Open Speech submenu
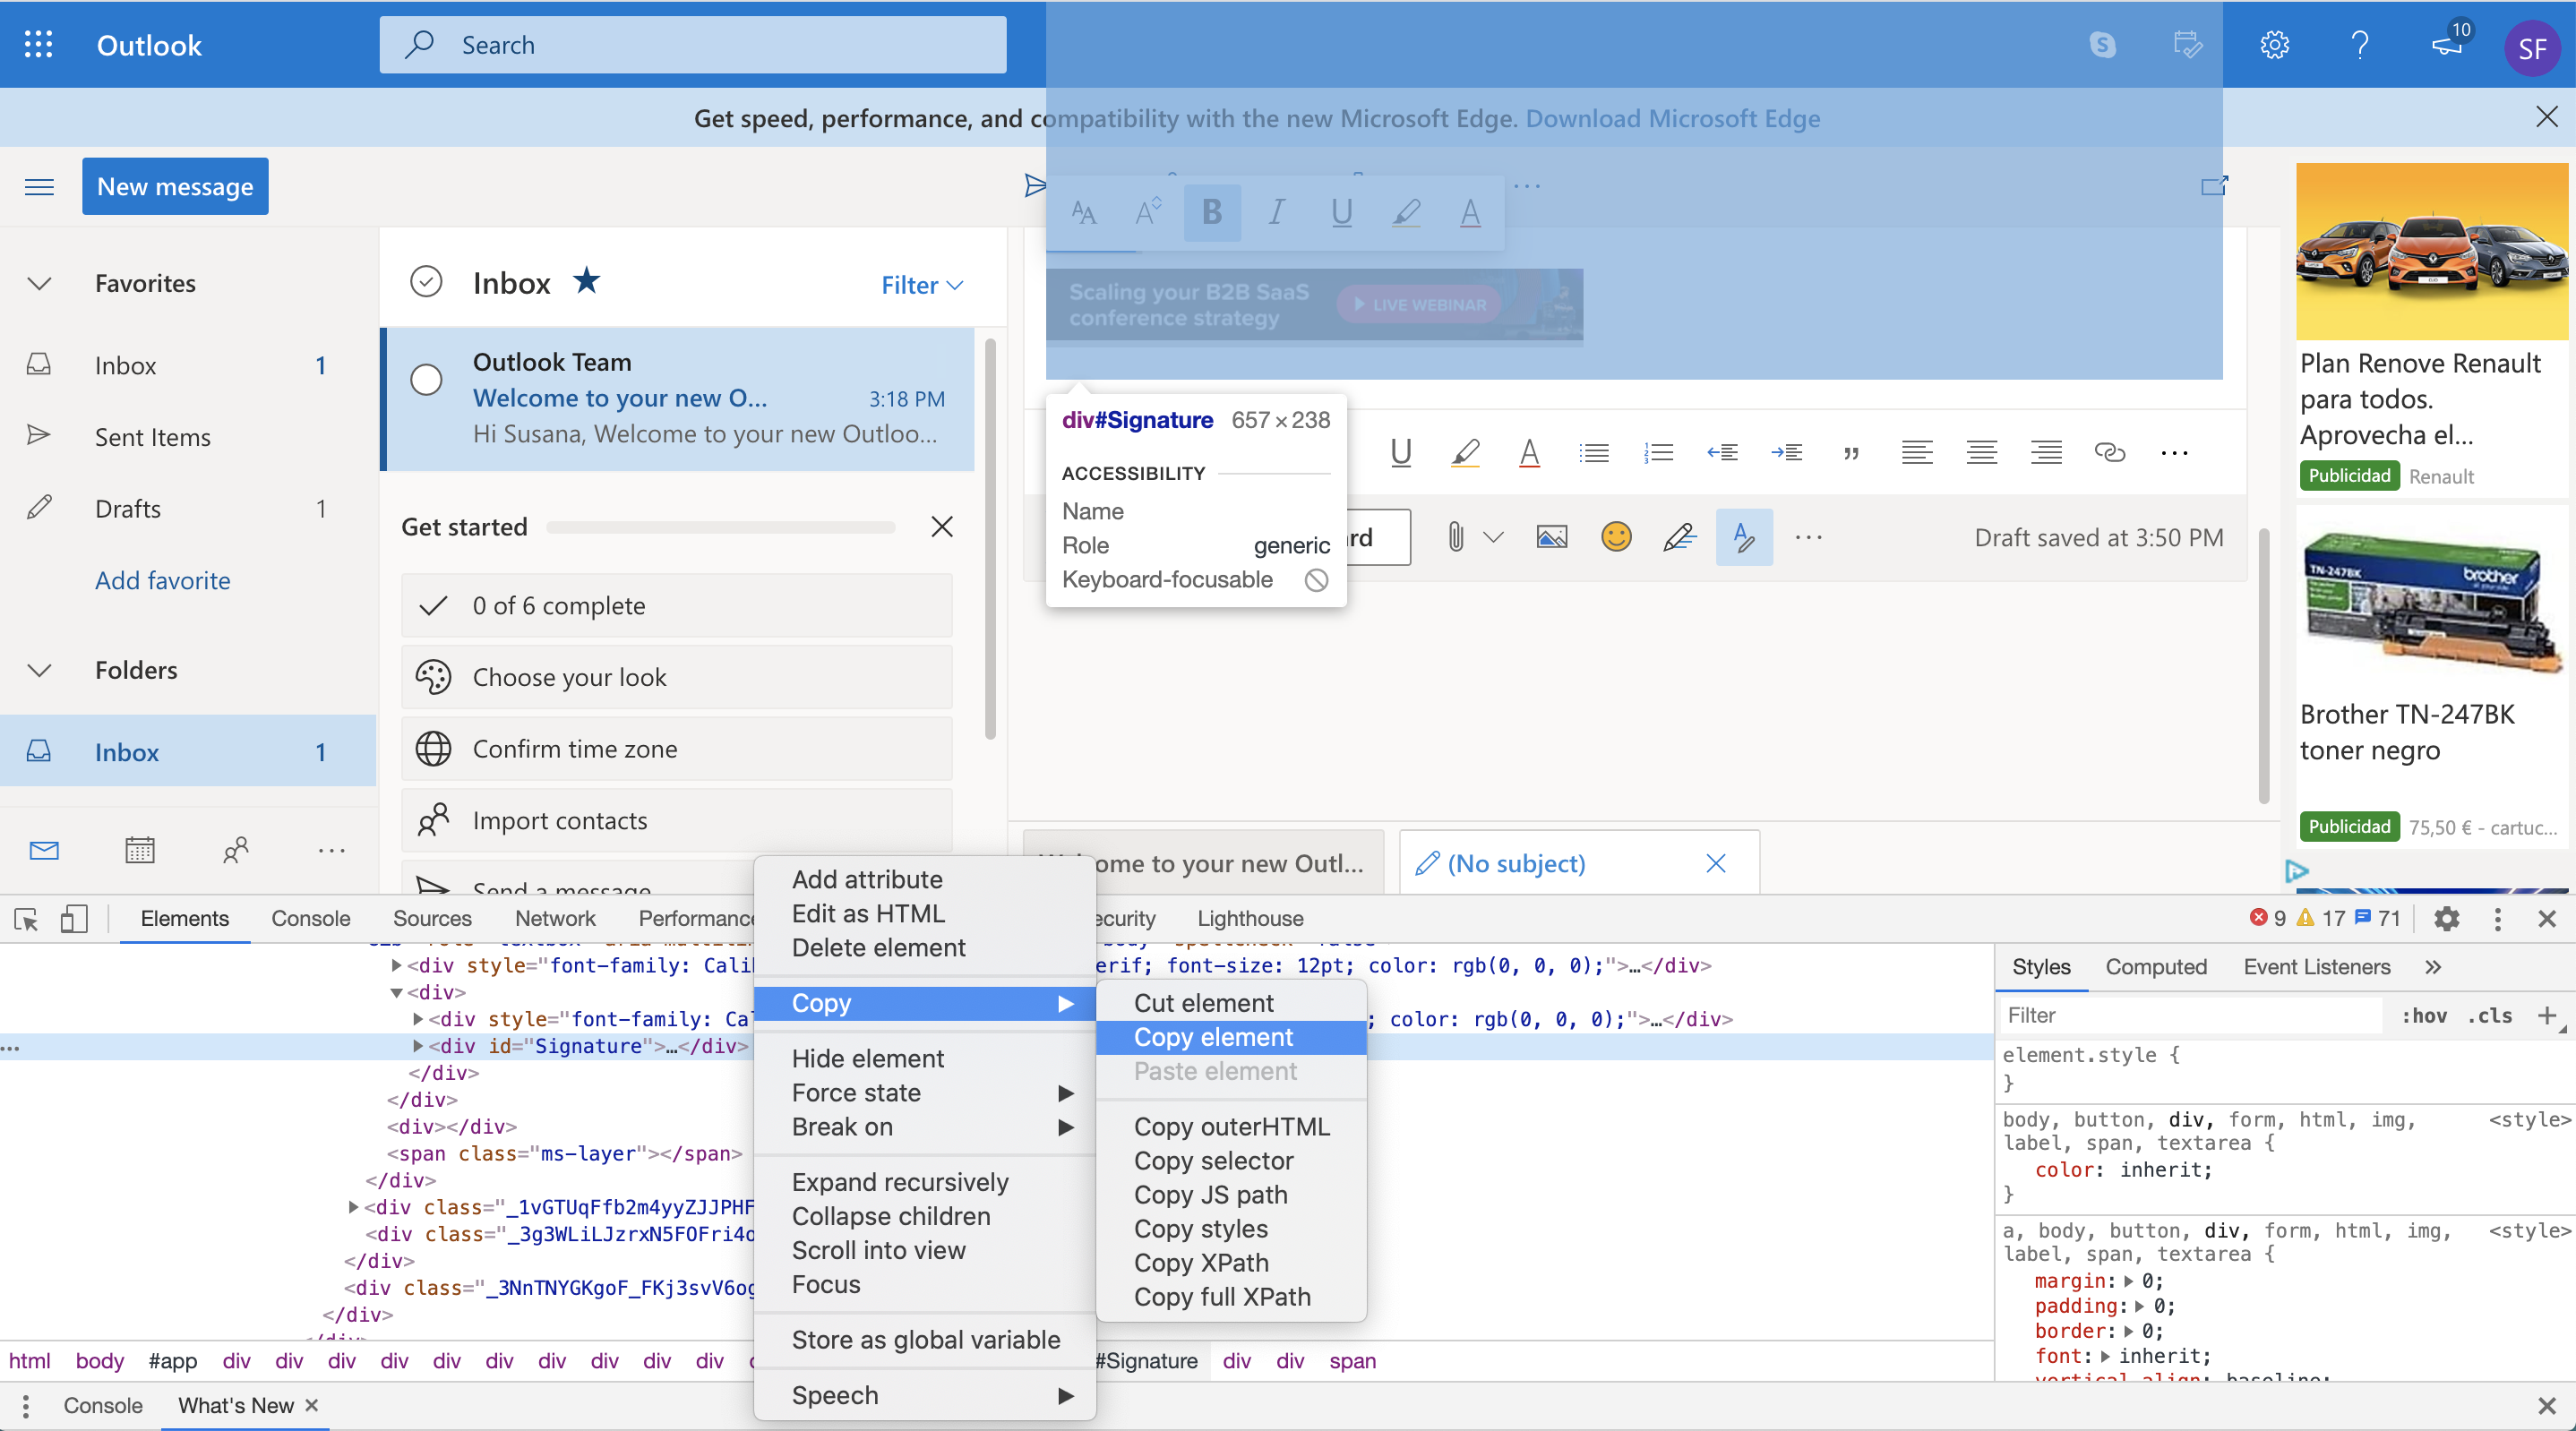 pyautogui.click(x=925, y=1396)
